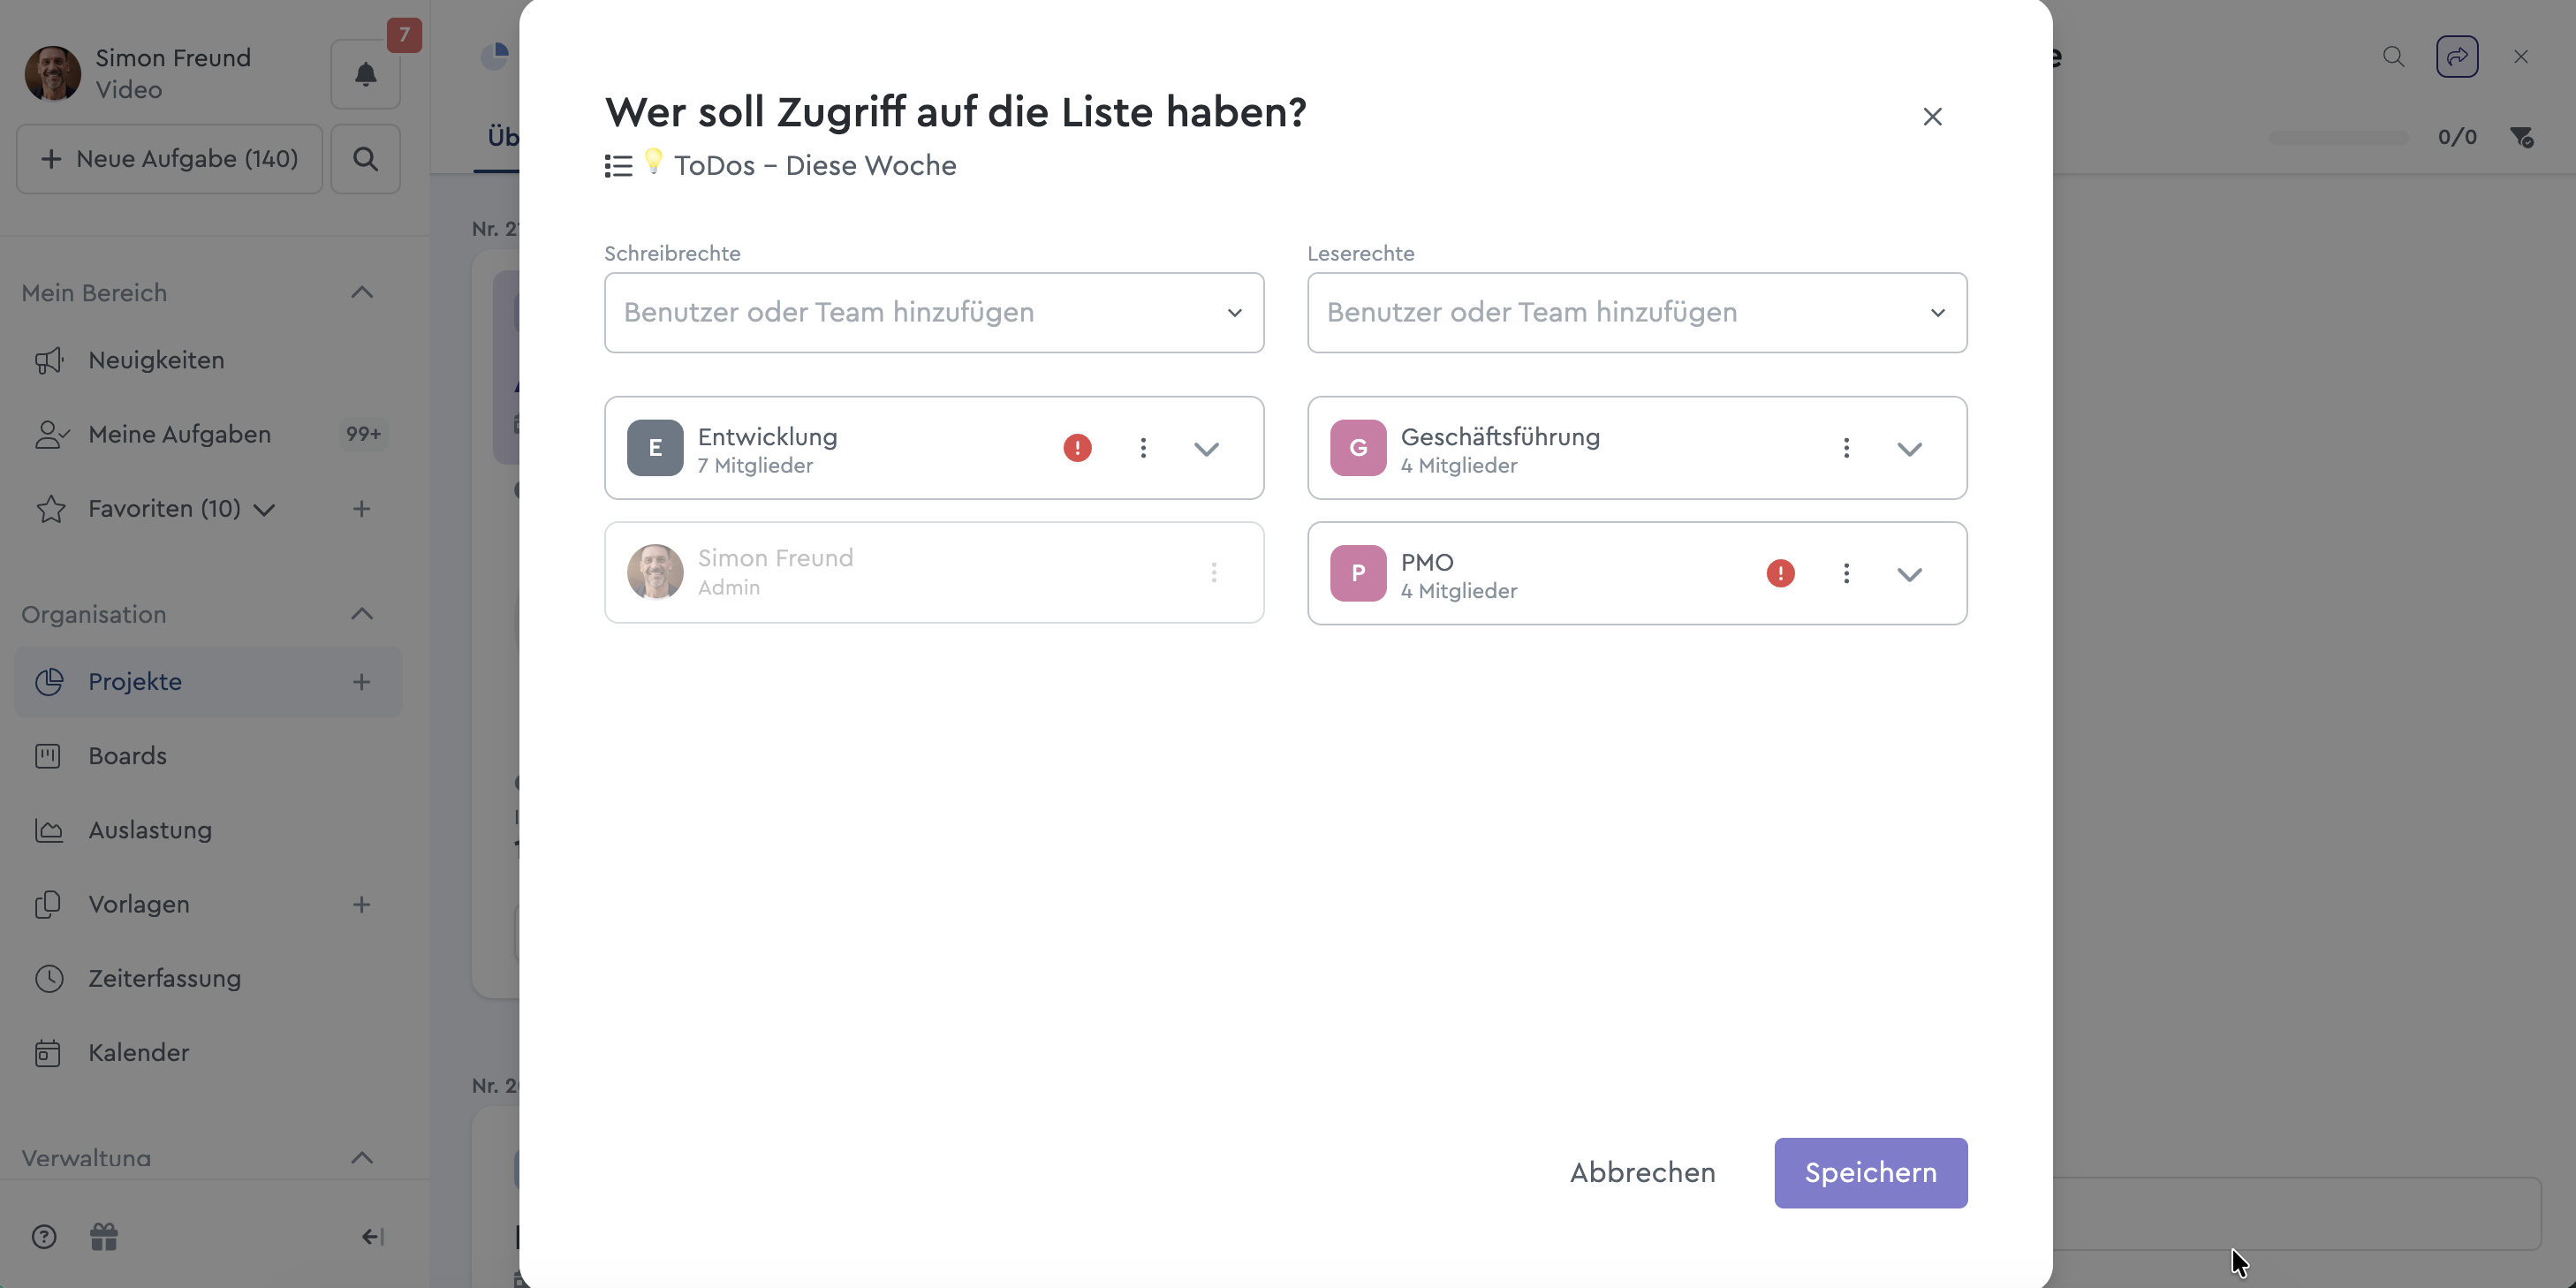Click the search magnifier next to Neue Aufgabe
2576x1288 pixels.
[365, 159]
